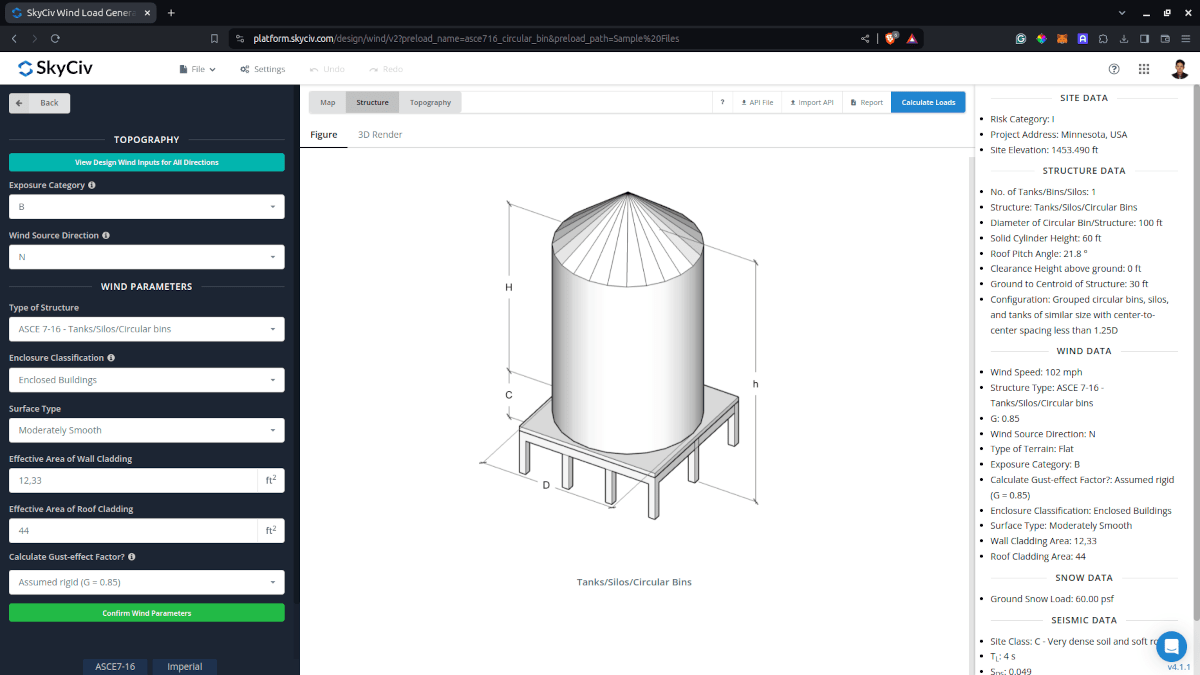Click View Design Wind Inputs for All Directions
The width and height of the screenshot is (1200, 675).
click(x=147, y=162)
